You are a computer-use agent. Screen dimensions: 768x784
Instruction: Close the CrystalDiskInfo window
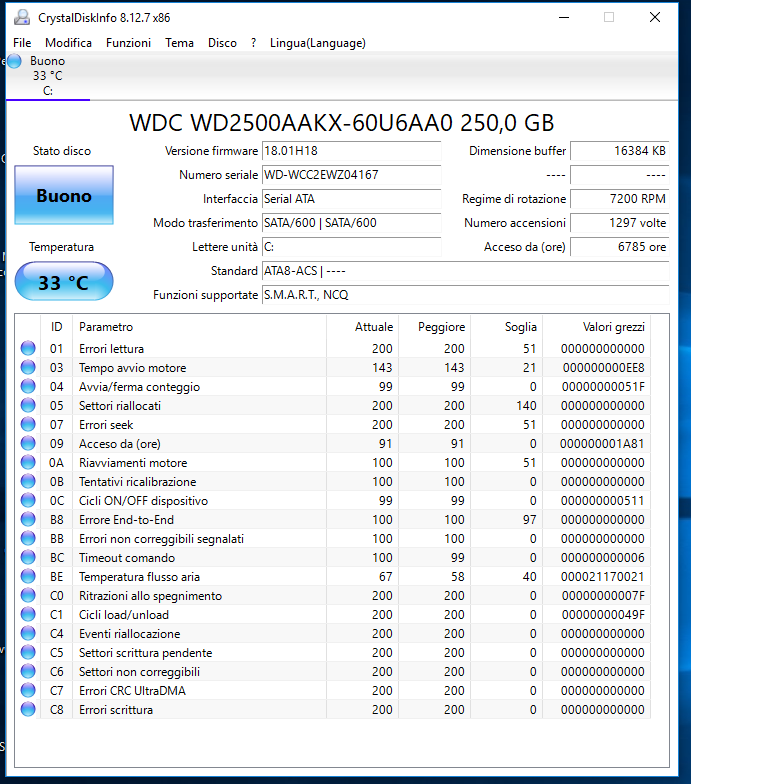655,18
